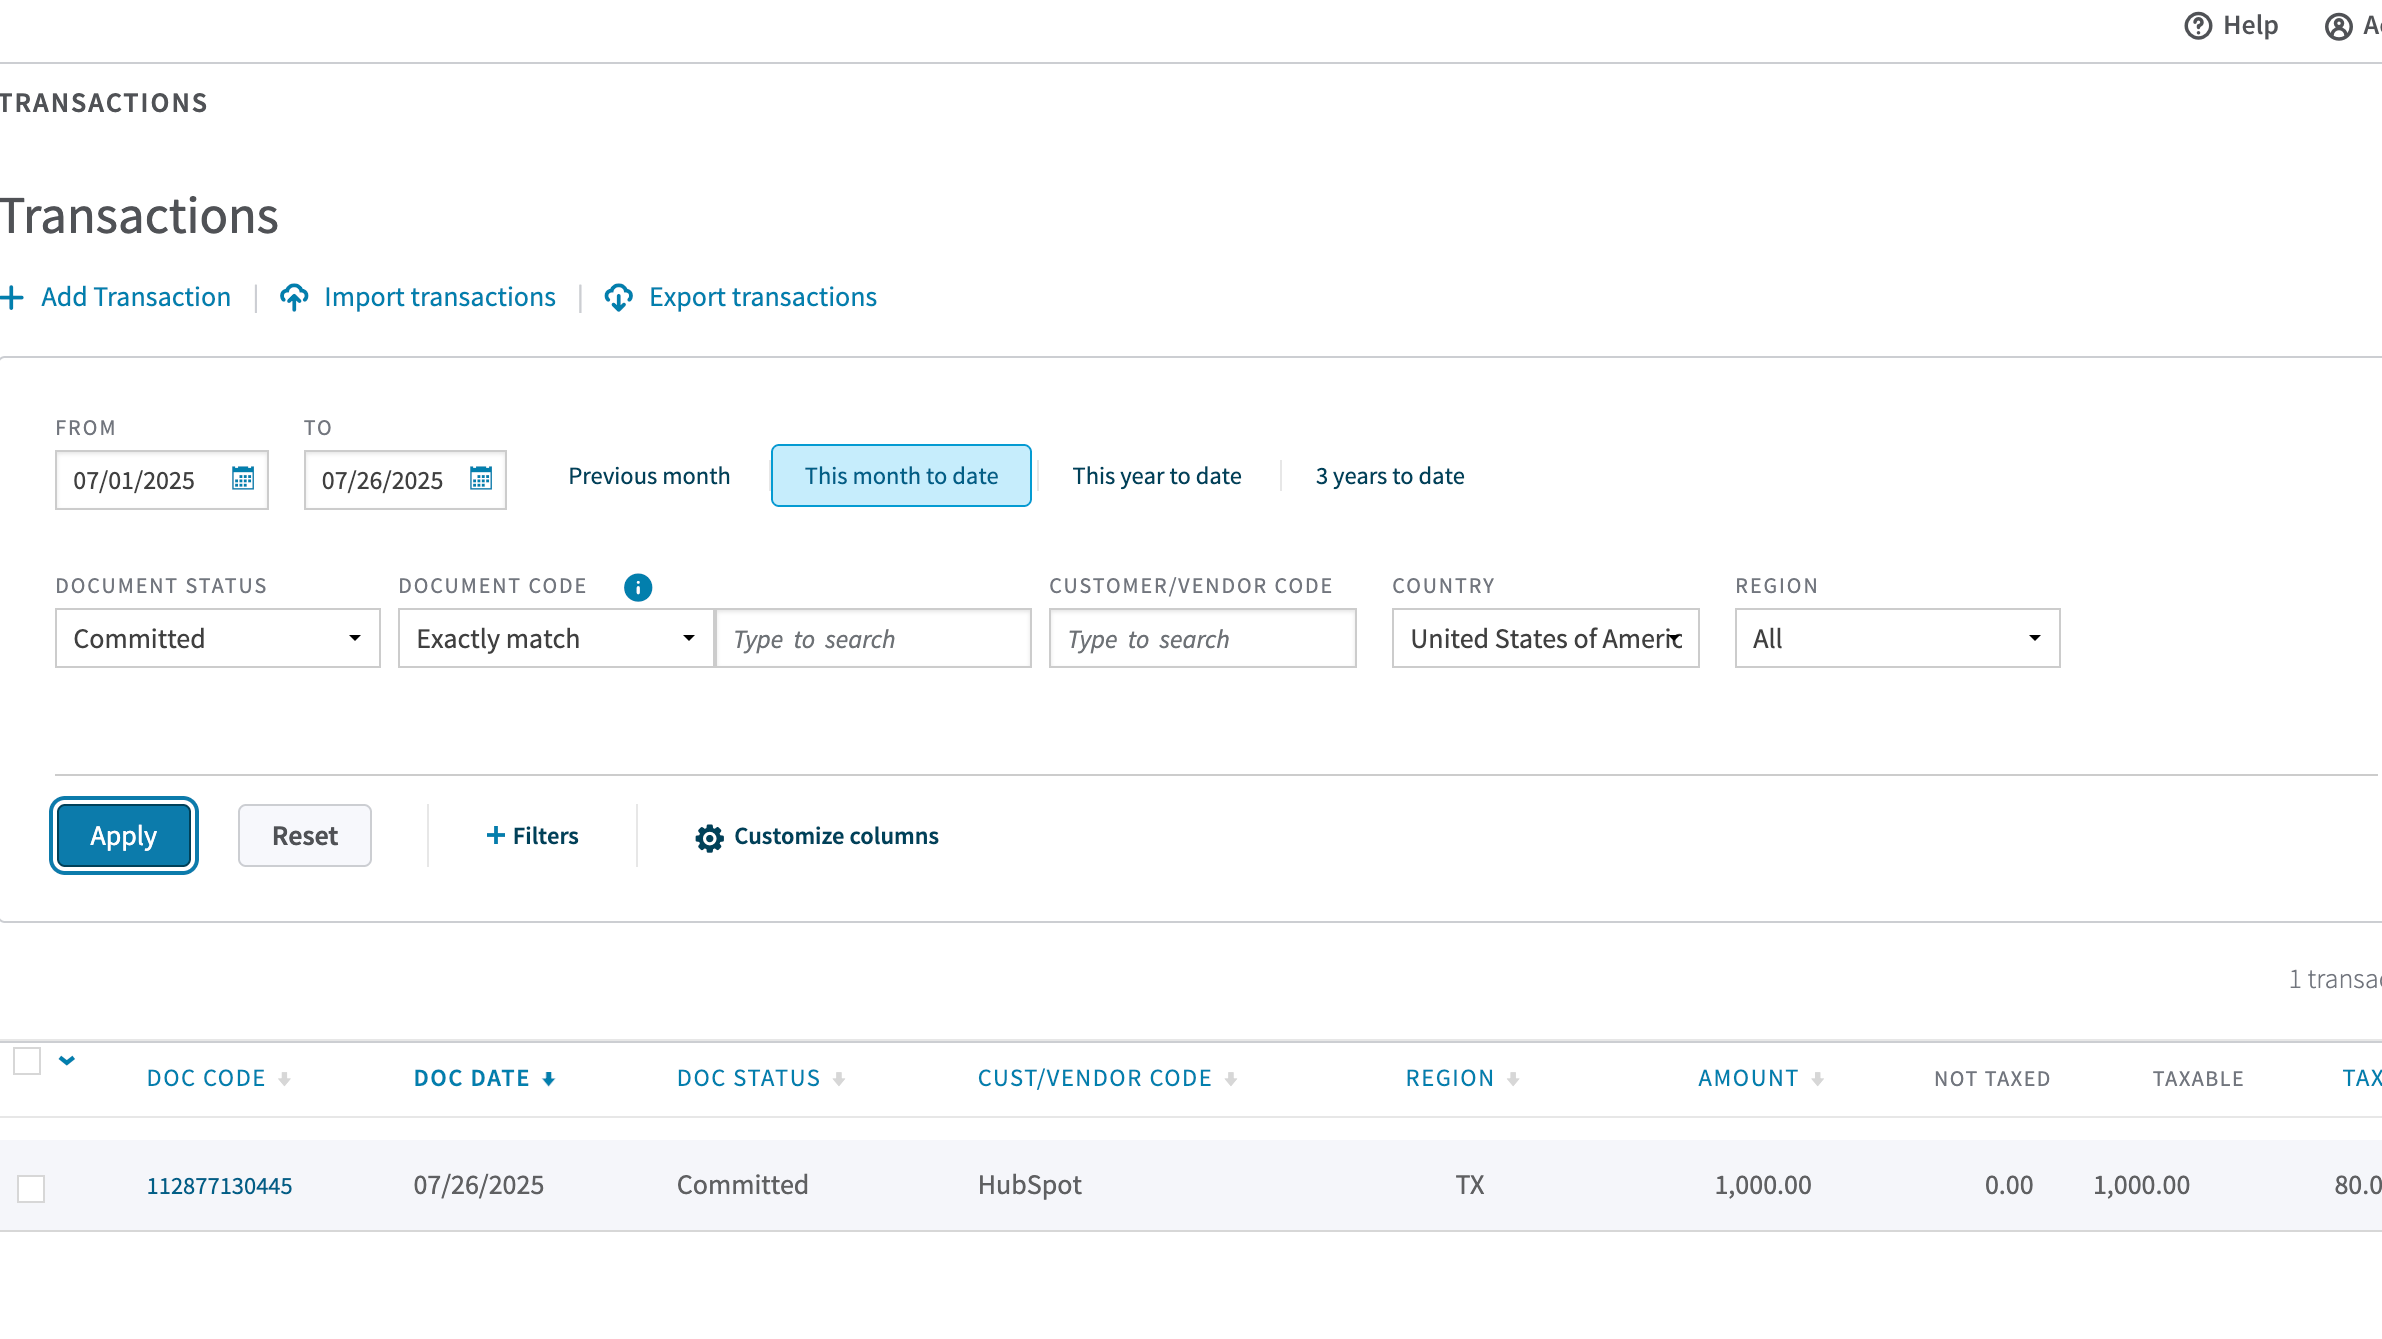Open the FROM date calendar picker
This screenshot has width=2382, height=1339.
pyautogui.click(x=243, y=479)
